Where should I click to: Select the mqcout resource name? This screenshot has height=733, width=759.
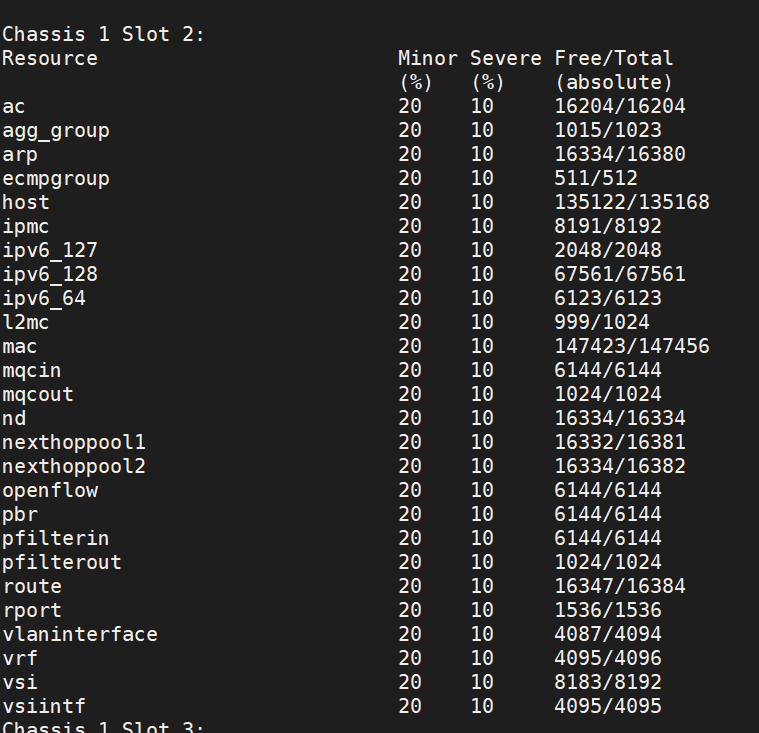(38, 394)
